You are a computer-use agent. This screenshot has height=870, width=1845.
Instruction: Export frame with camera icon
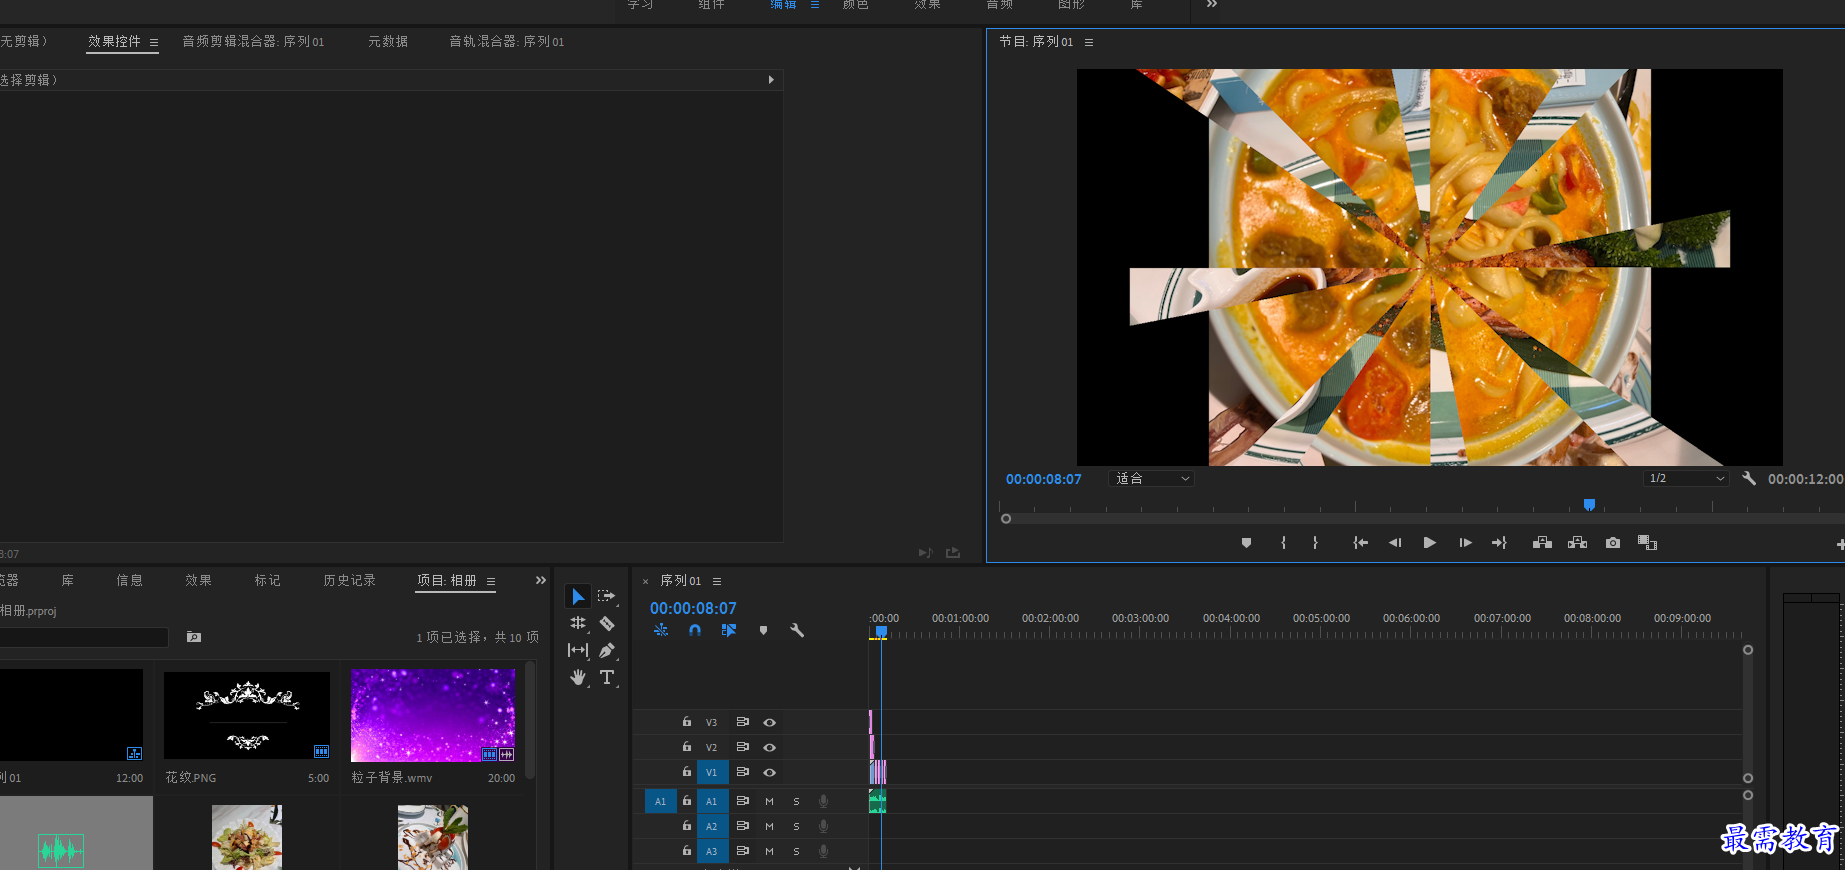click(1613, 543)
